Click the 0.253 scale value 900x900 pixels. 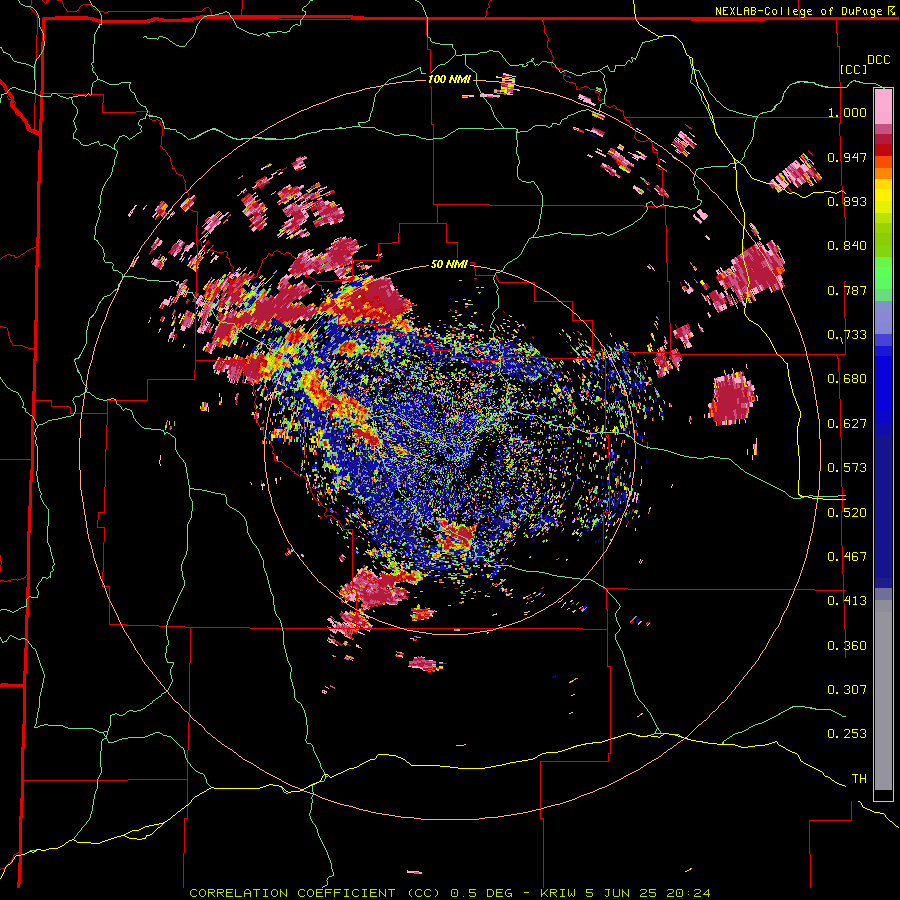coord(847,734)
